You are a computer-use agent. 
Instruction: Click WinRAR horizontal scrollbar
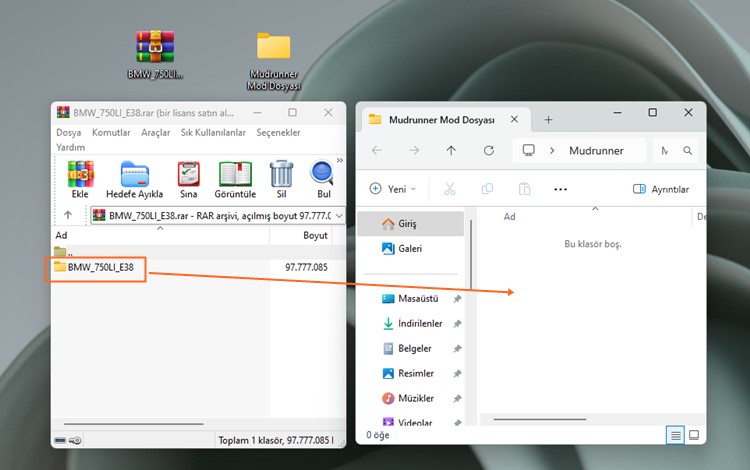(133, 424)
